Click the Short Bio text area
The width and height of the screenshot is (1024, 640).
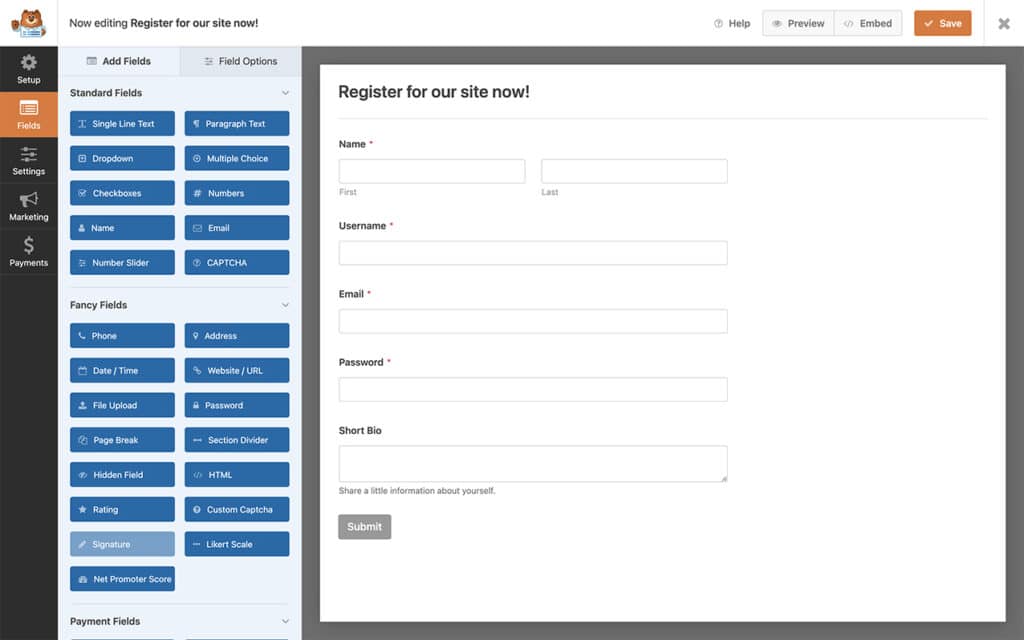pos(532,463)
